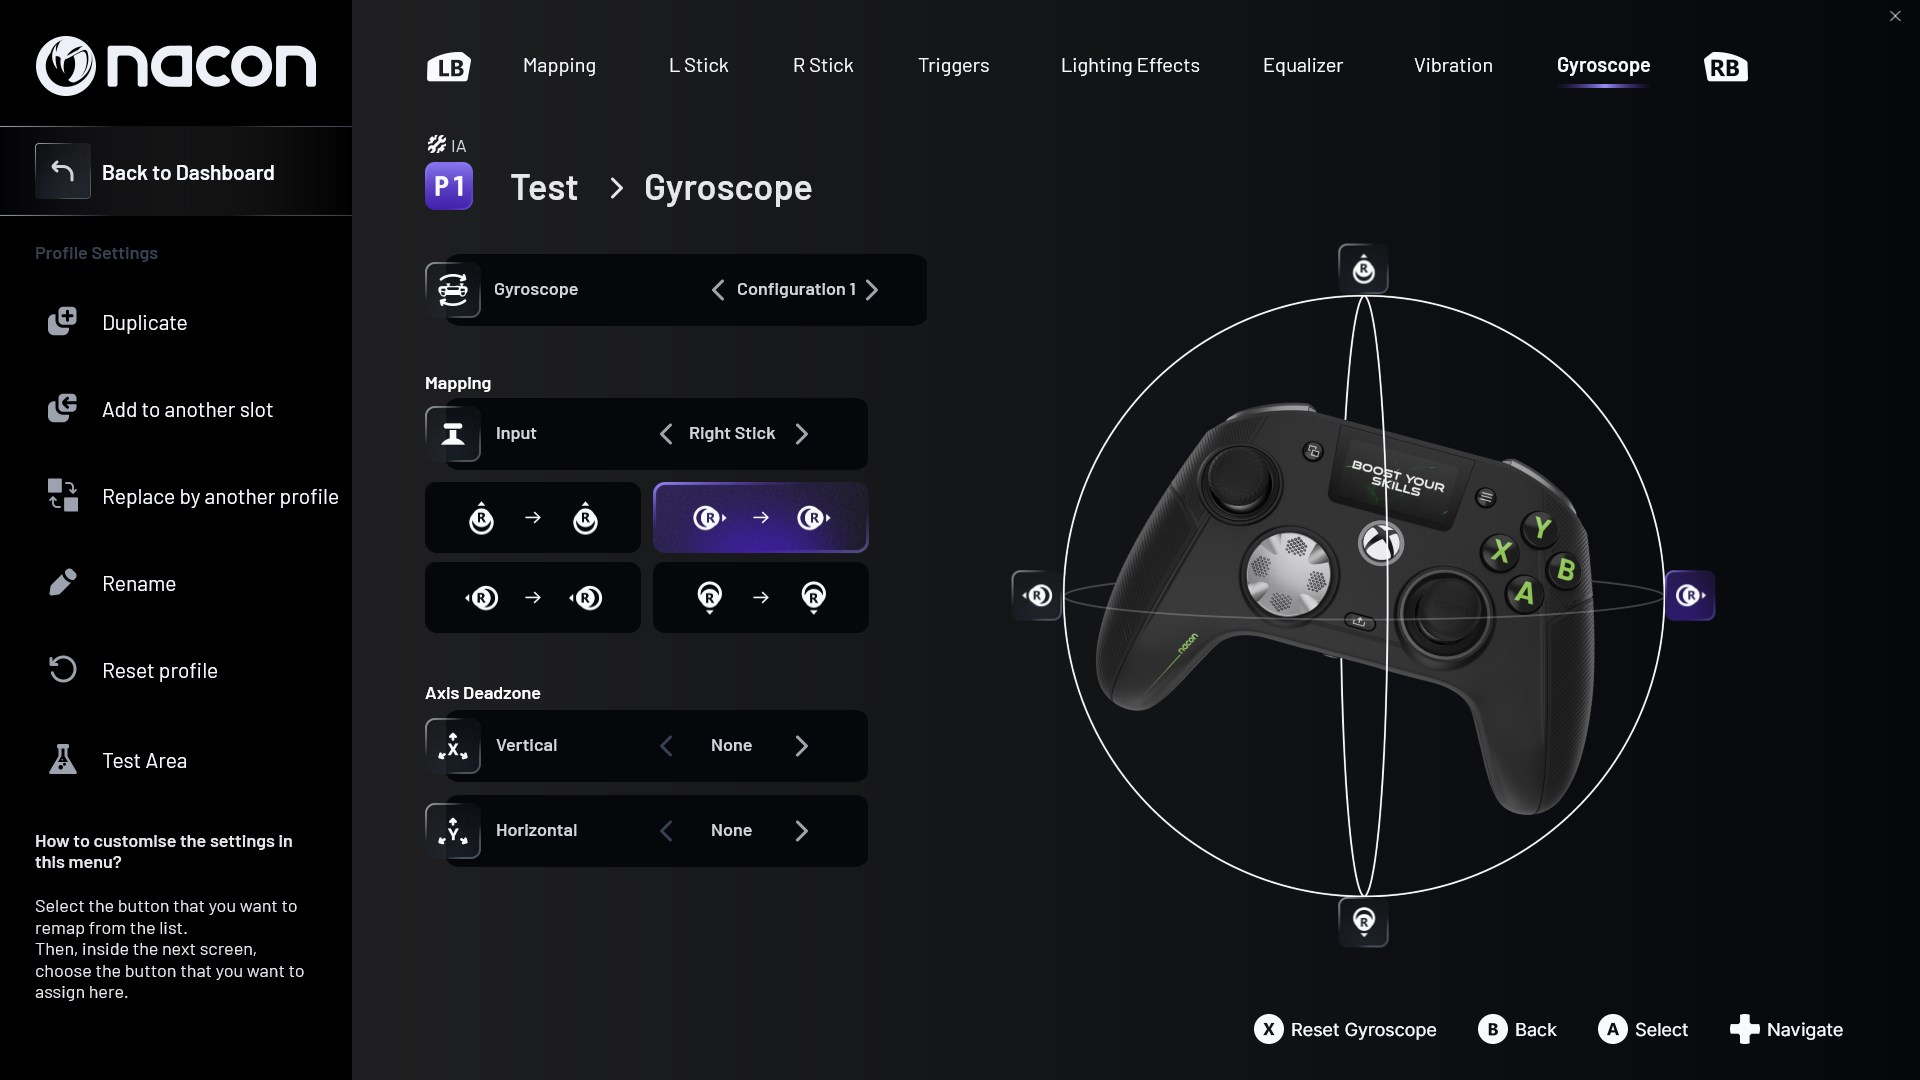This screenshot has width=1920, height=1080.
Task: Select the stick-left mapping tile
Action: coord(532,597)
